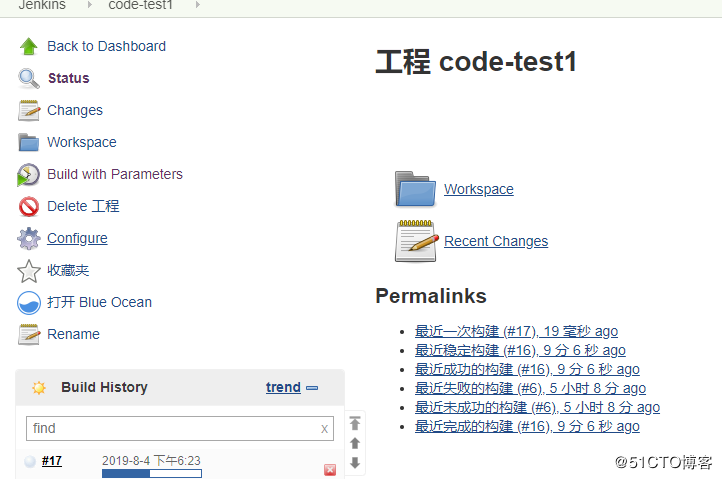Click the Blue Ocean circle icon
Viewport: 722px width, 479px height.
(29, 303)
